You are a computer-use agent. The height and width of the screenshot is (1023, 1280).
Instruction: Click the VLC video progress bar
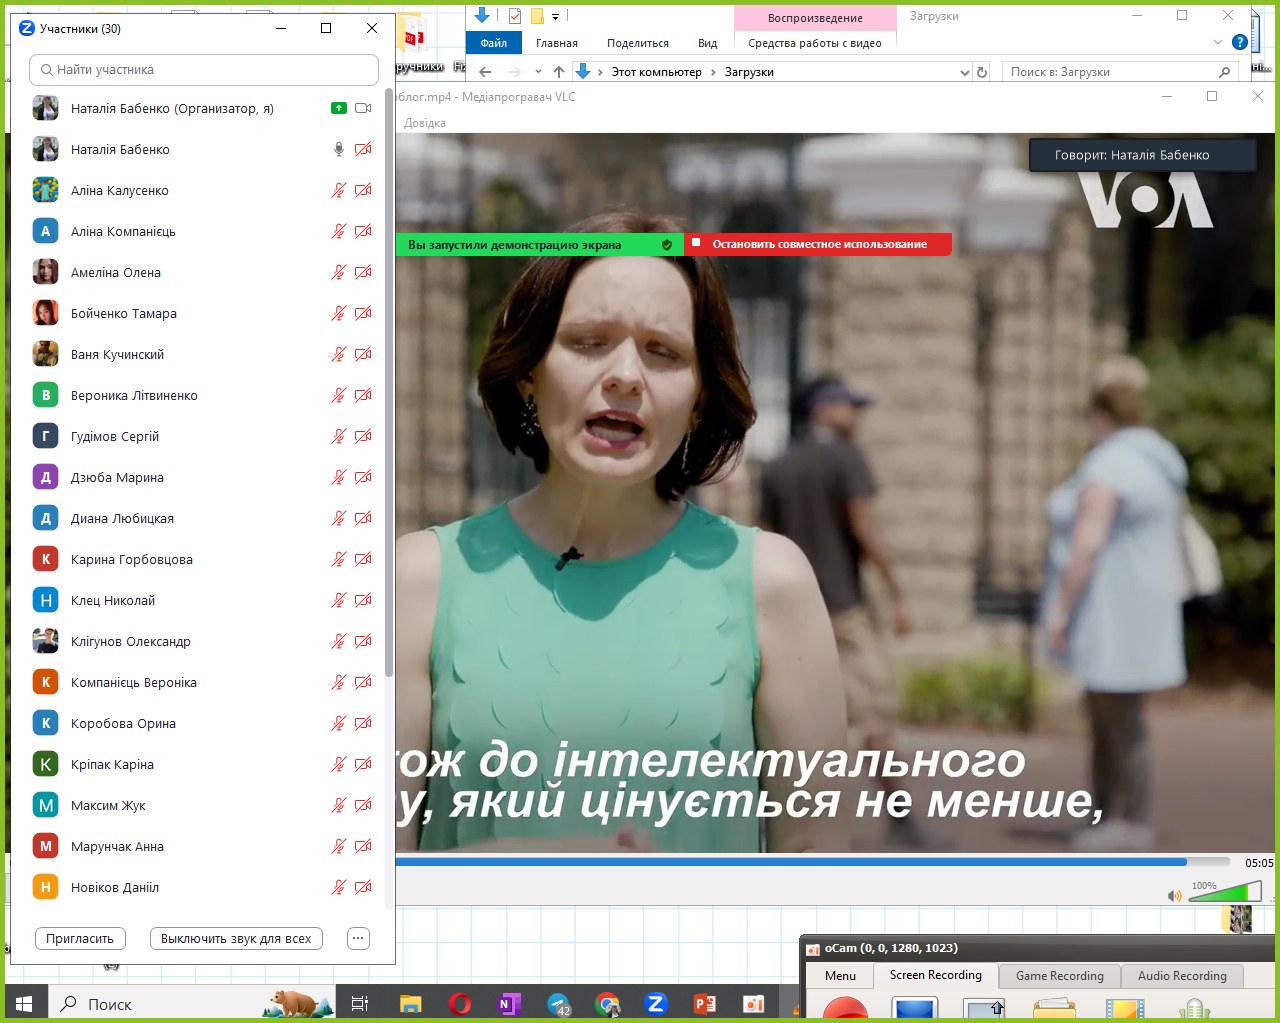pos(790,861)
